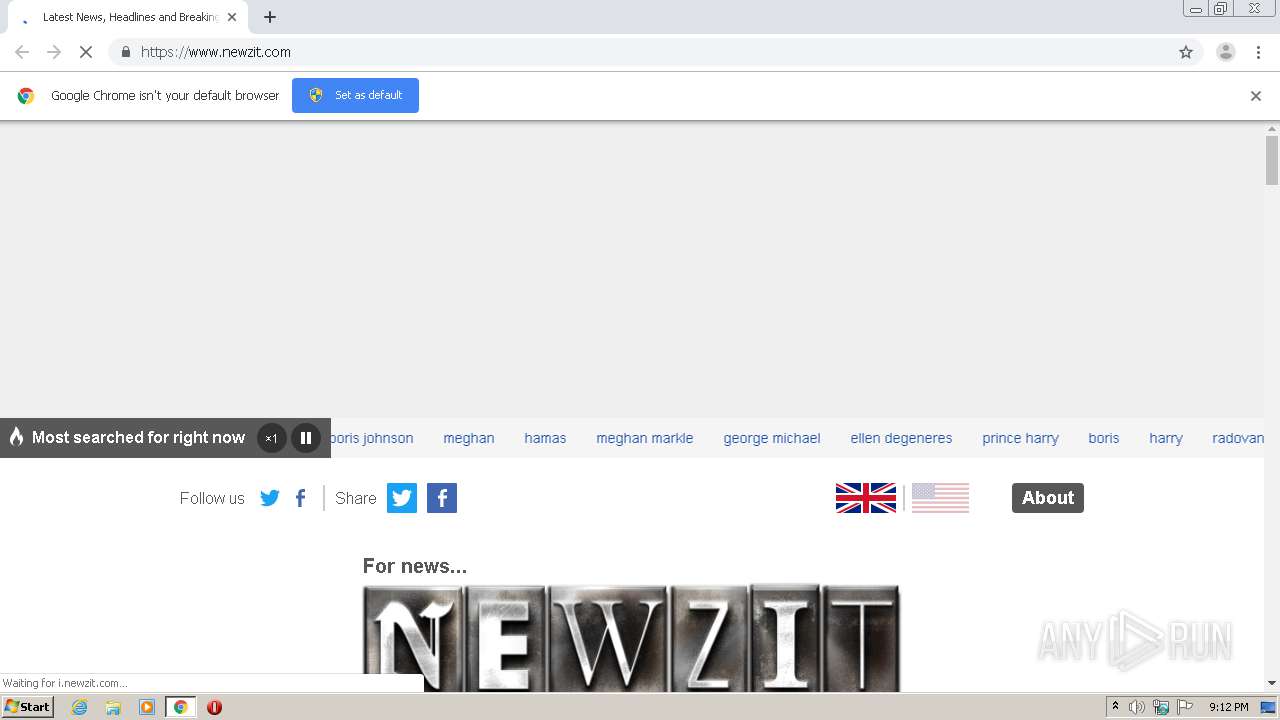This screenshot has height=720, width=1280.
Task: Select the Chrome taskbar button
Action: tap(181, 707)
